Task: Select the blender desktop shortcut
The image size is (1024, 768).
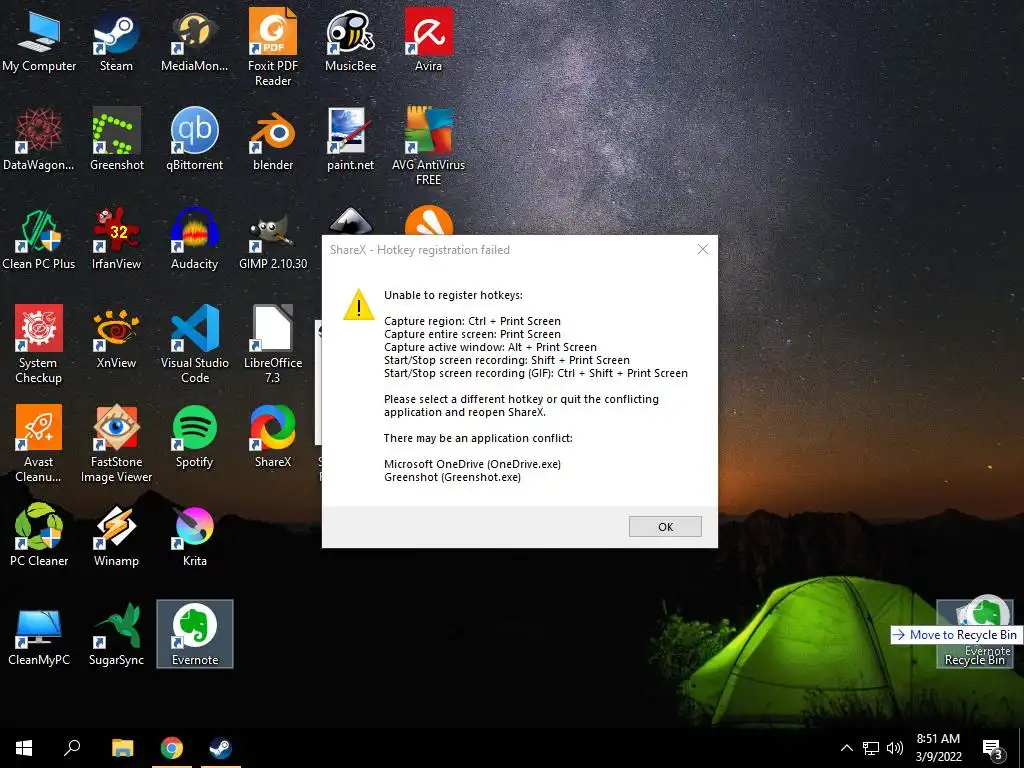Action: 273,140
